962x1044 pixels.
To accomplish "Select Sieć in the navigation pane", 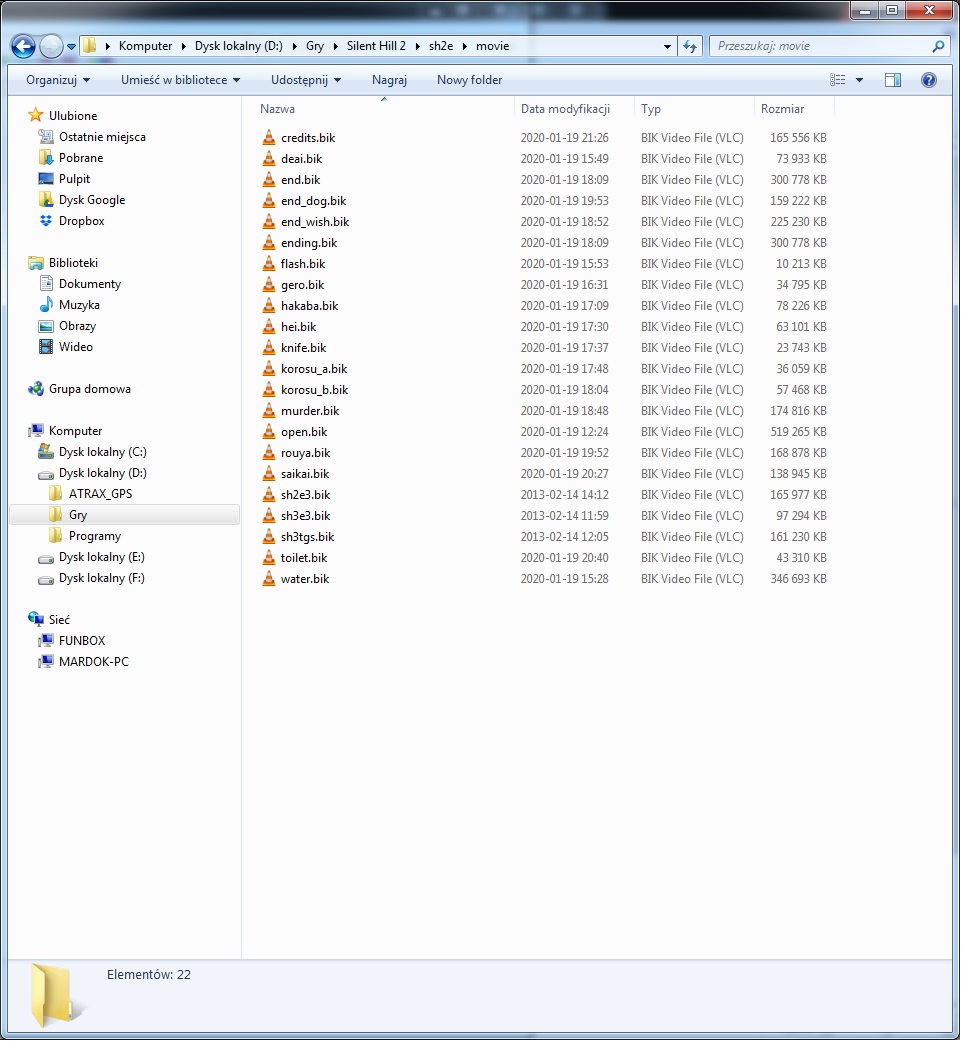I will [49, 620].
